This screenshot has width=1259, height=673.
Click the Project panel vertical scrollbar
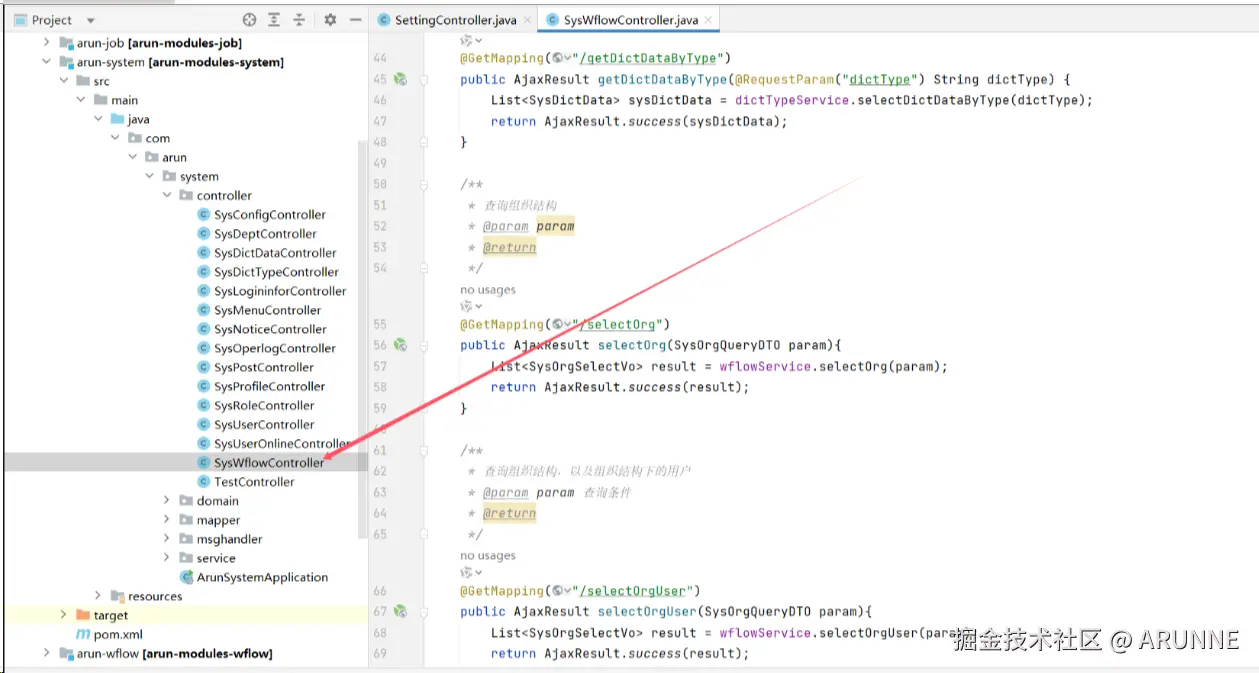click(363, 340)
